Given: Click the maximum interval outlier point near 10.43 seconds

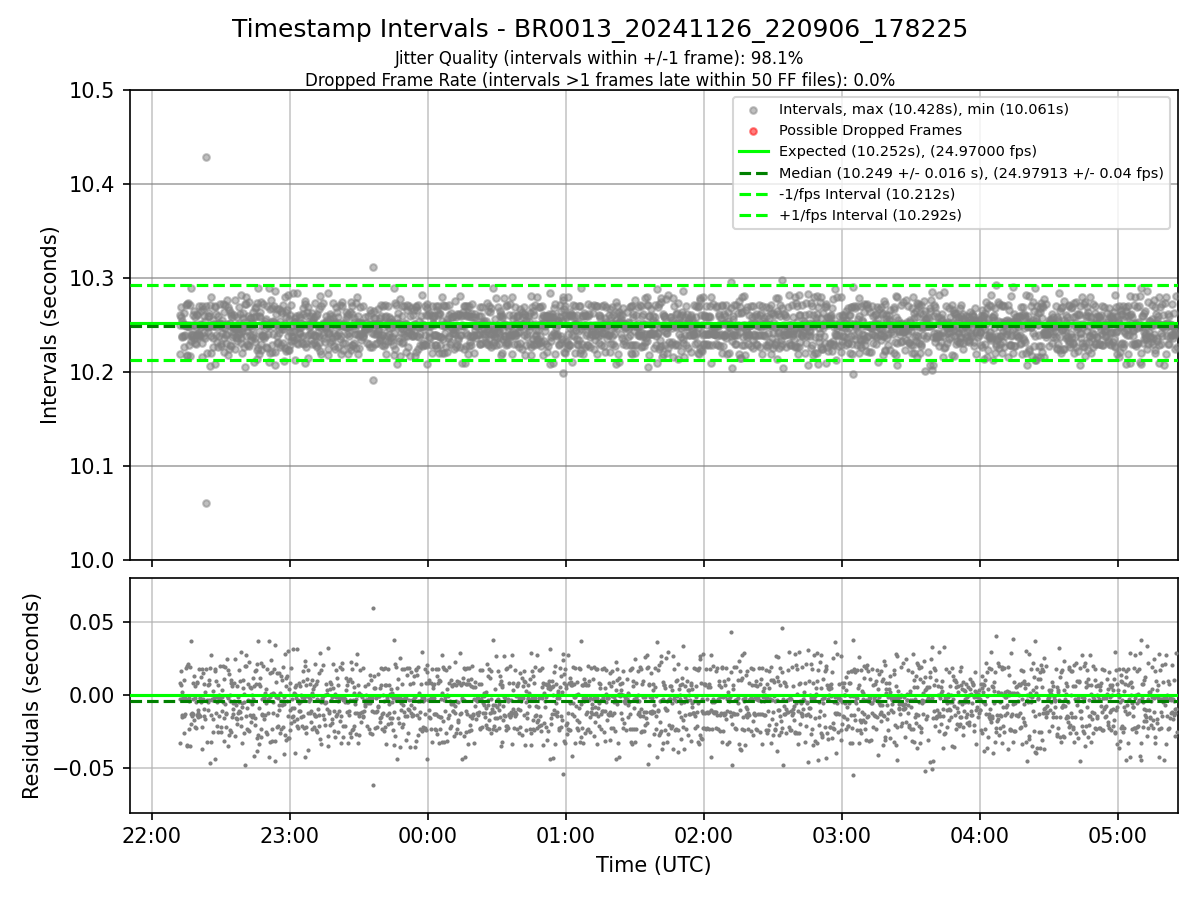Looking at the screenshot, I should (206, 157).
